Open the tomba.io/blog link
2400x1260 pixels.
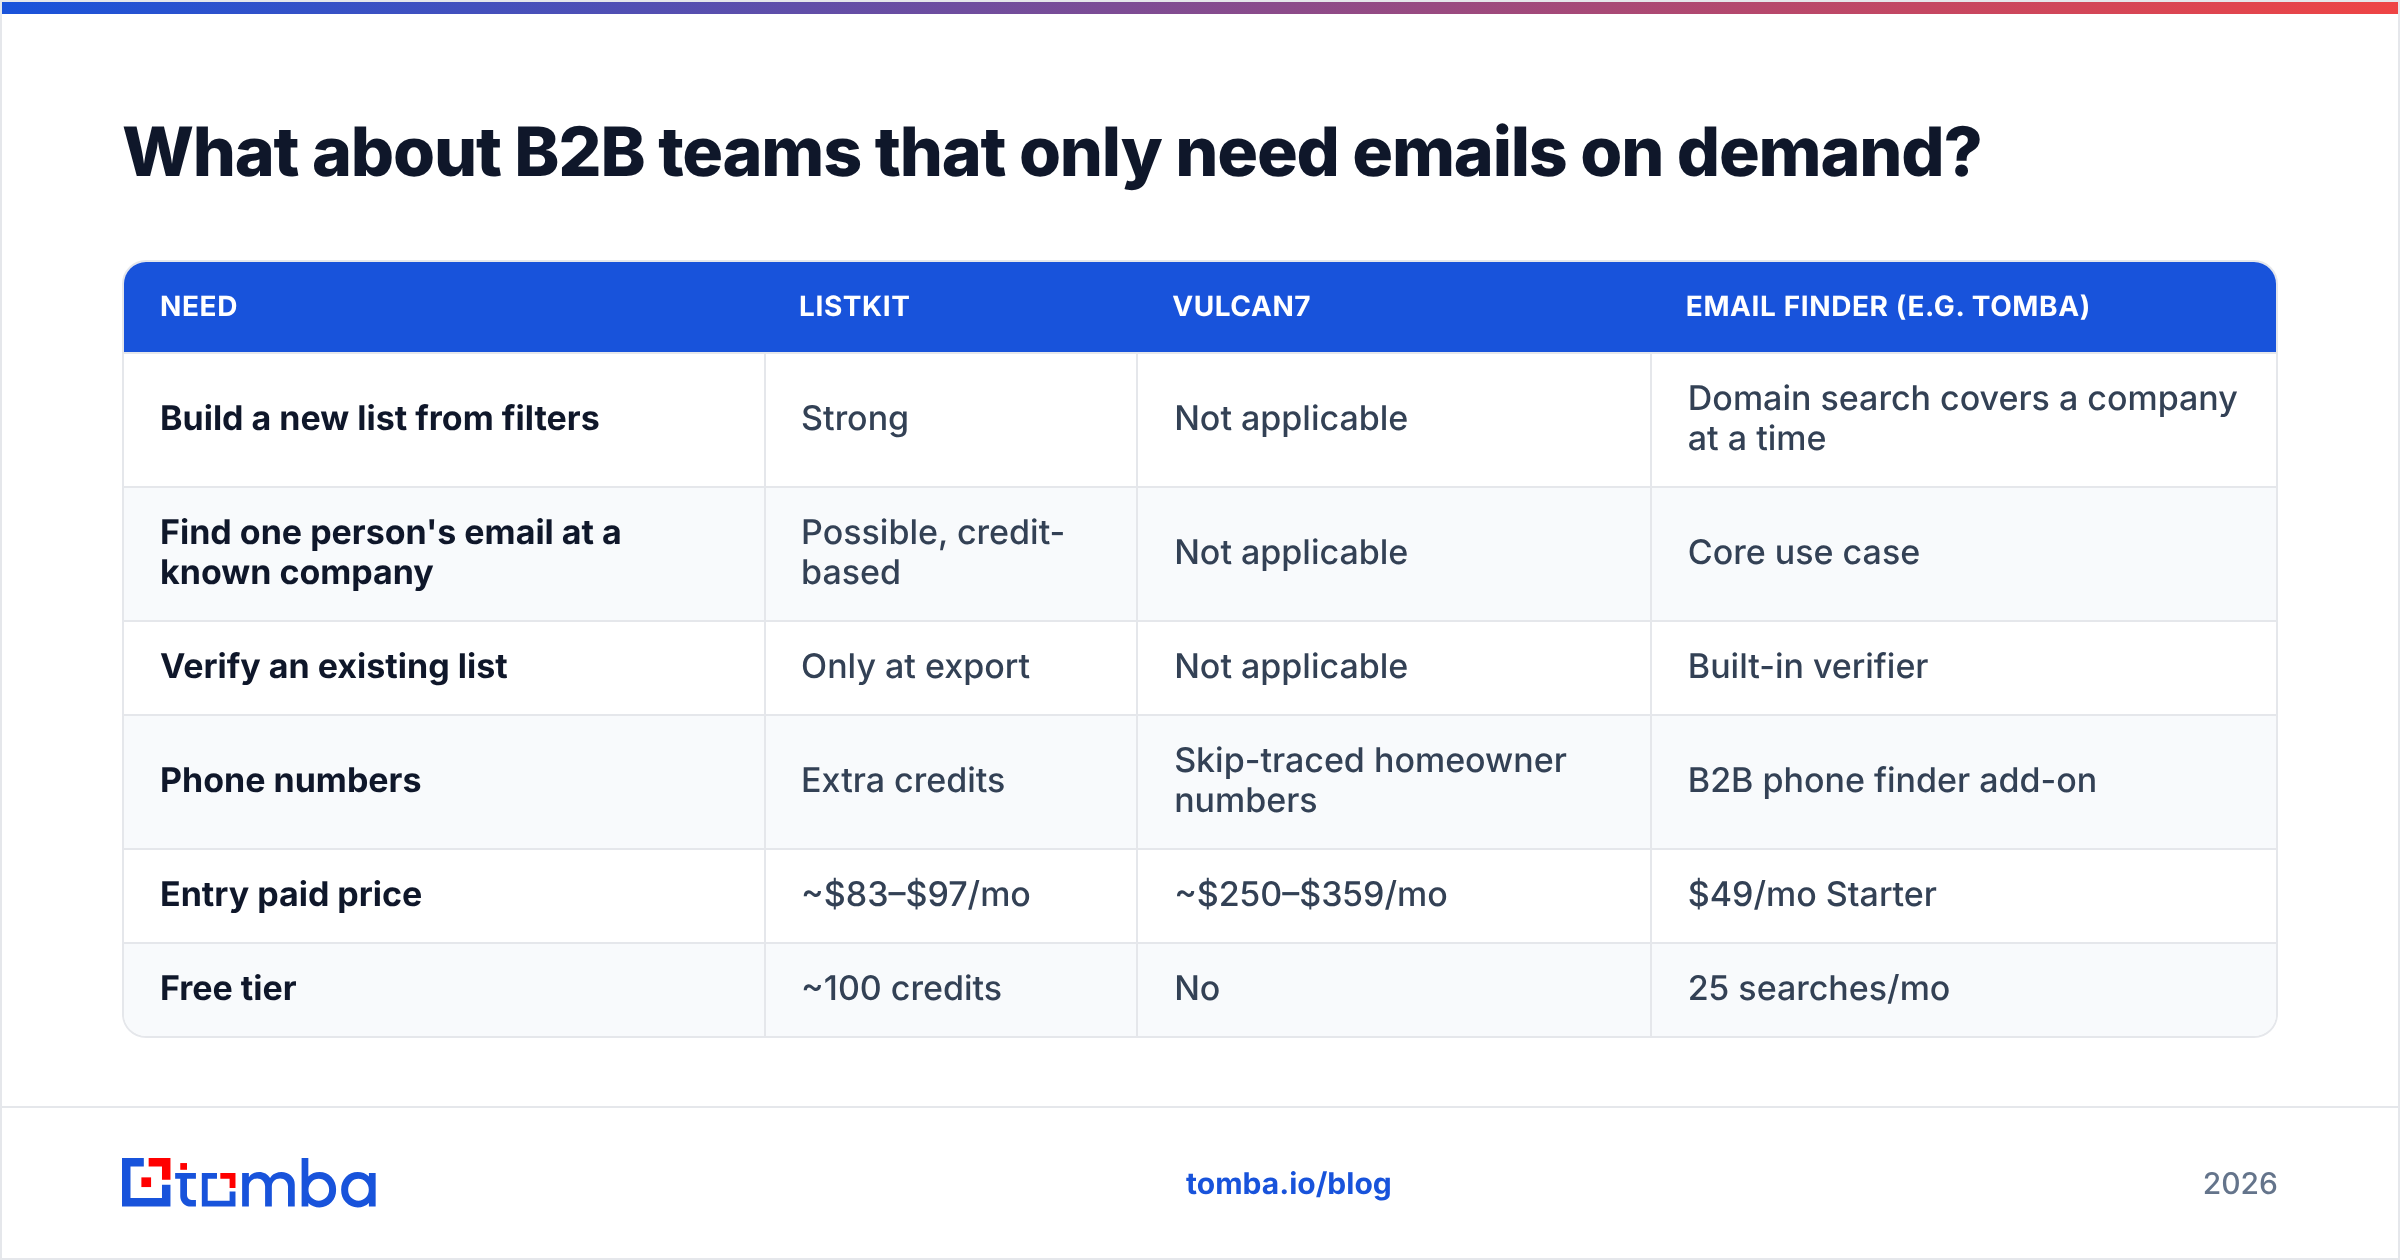(1288, 1184)
